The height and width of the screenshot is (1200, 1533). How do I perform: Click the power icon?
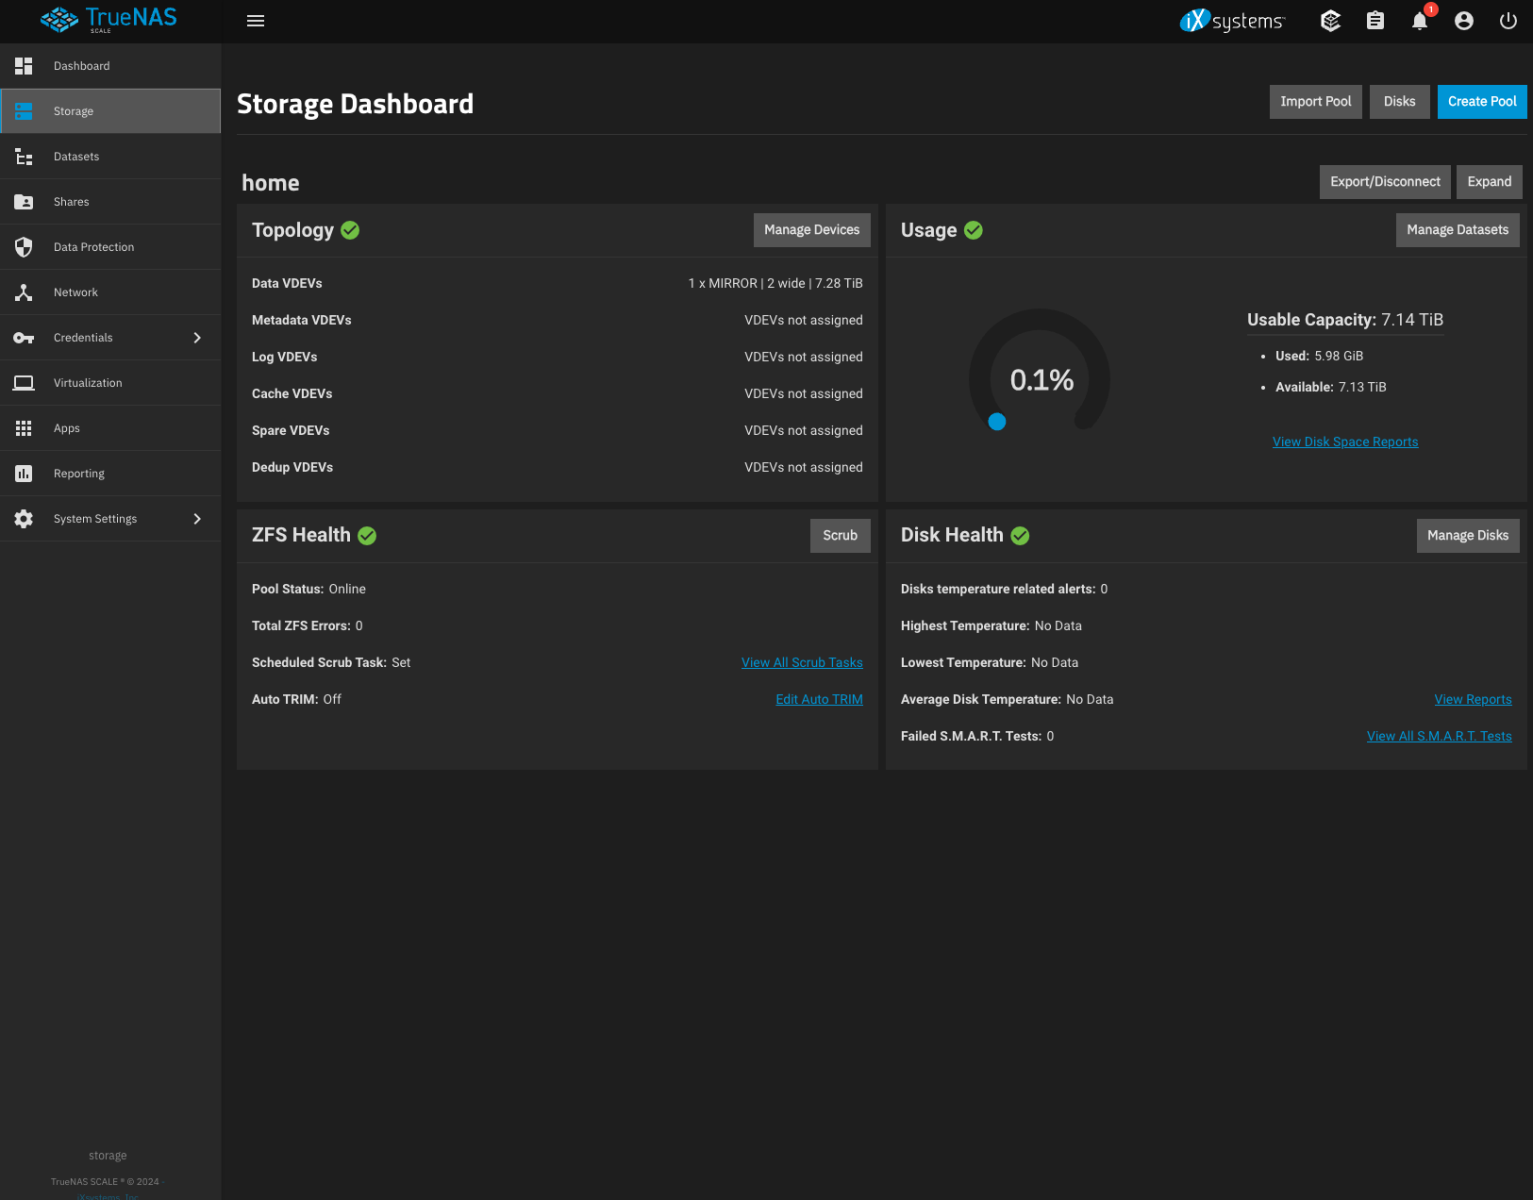point(1508,21)
